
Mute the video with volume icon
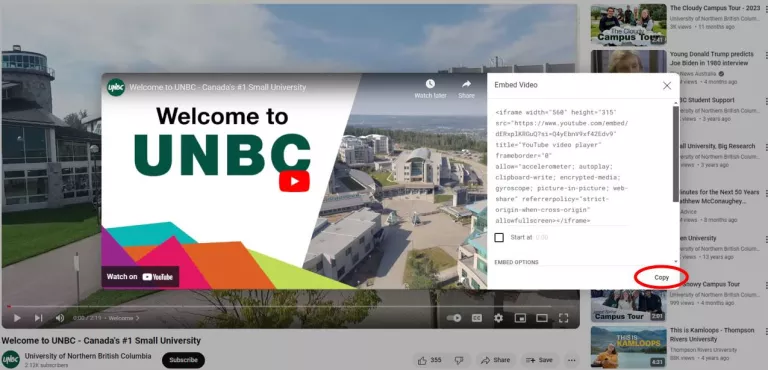tap(60, 318)
